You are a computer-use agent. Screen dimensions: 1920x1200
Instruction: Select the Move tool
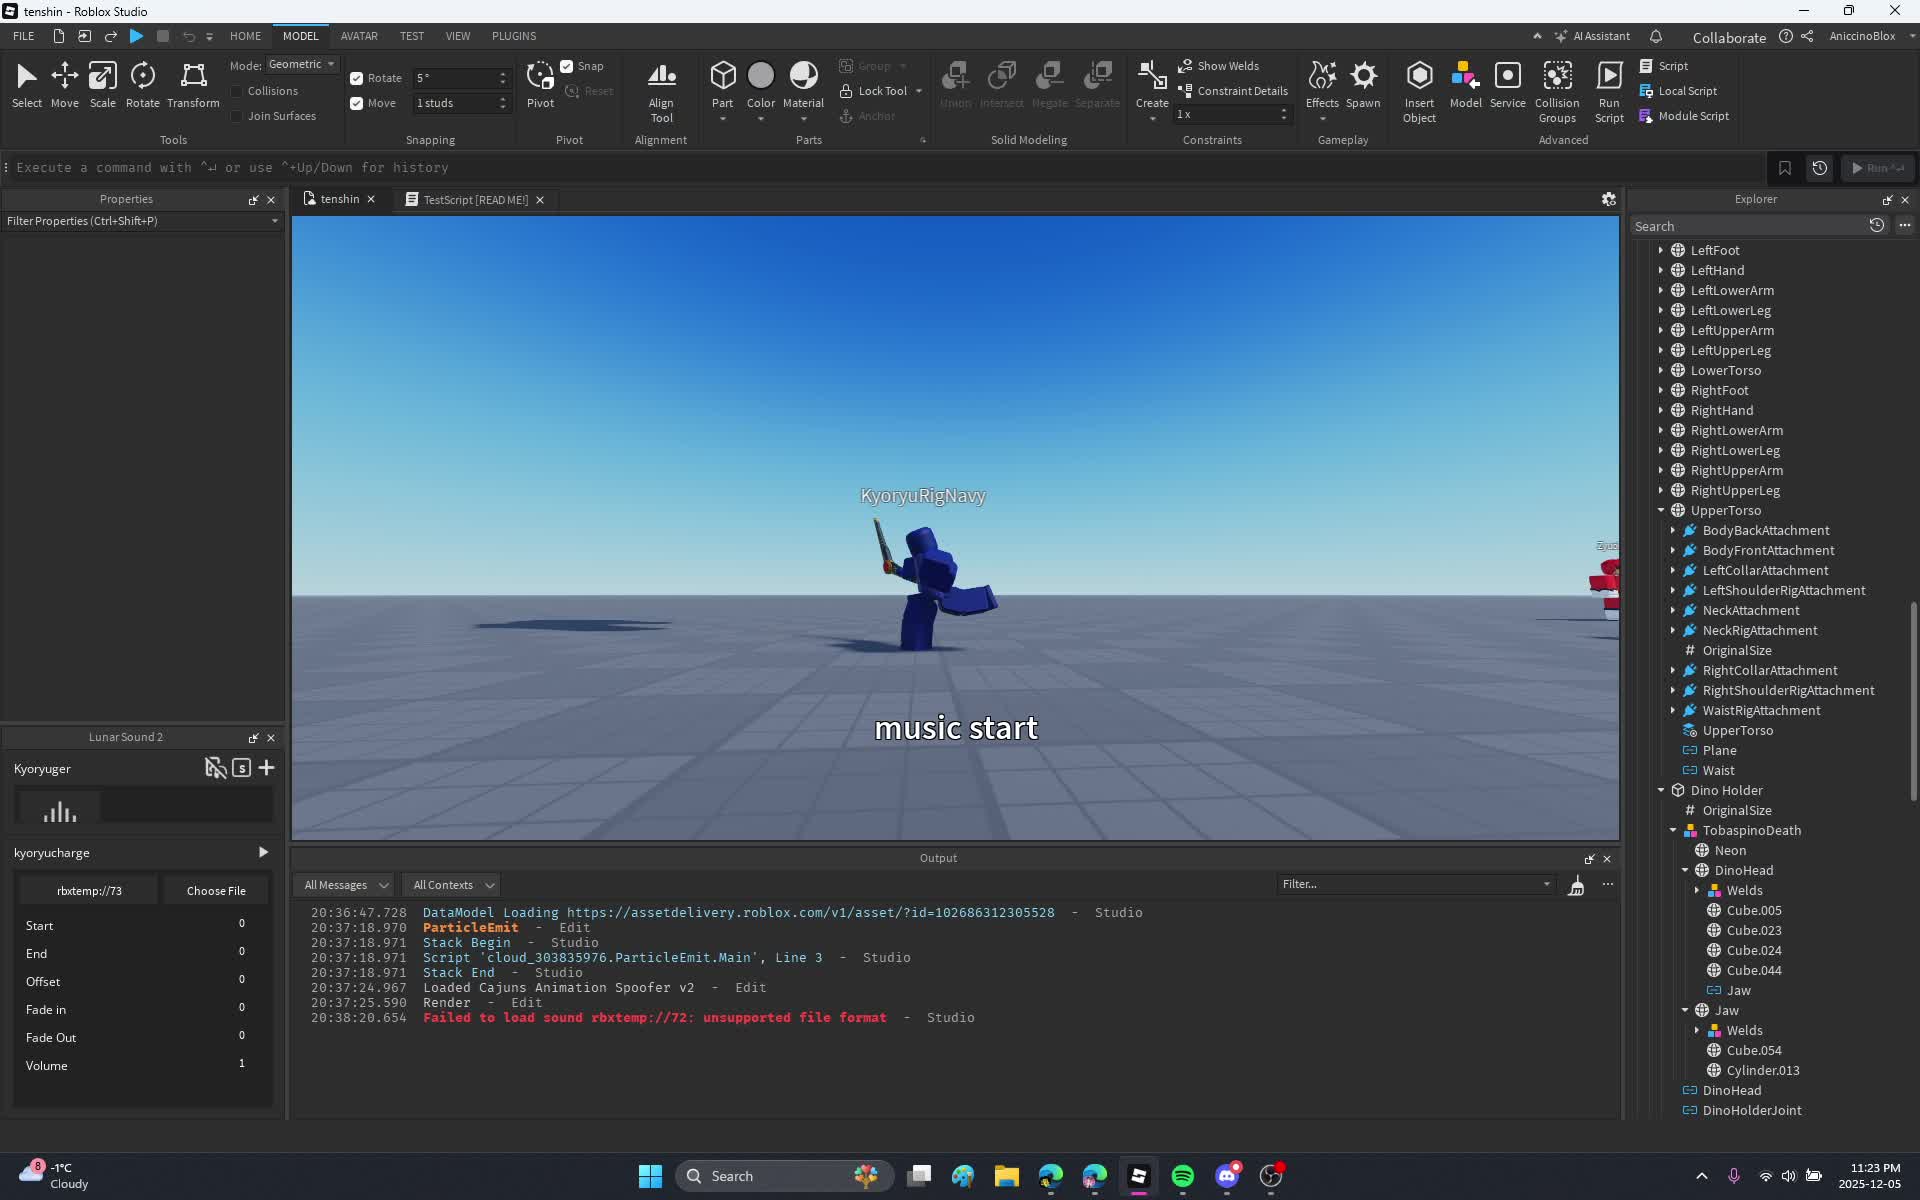click(x=64, y=86)
